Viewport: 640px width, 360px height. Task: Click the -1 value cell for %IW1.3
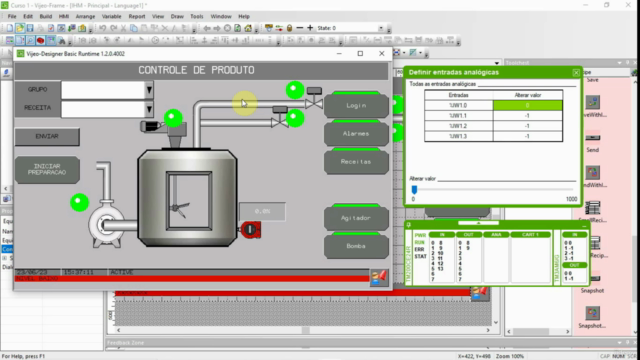(528, 136)
